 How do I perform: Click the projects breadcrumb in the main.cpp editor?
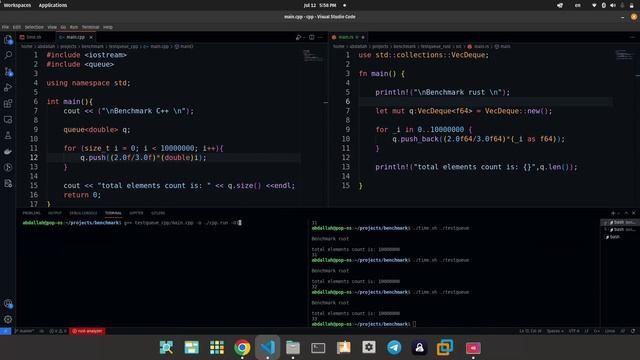pos(68,47)
